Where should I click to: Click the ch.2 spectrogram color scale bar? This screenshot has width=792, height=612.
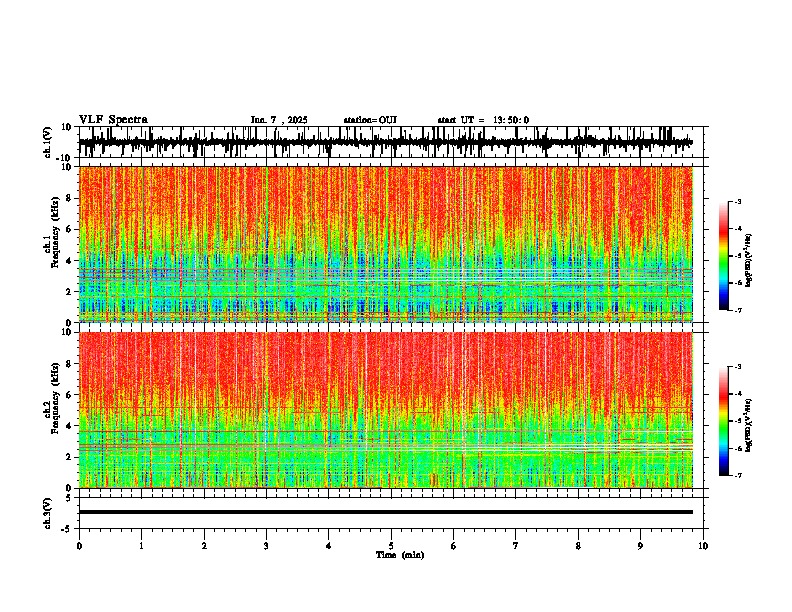(723, 421)
